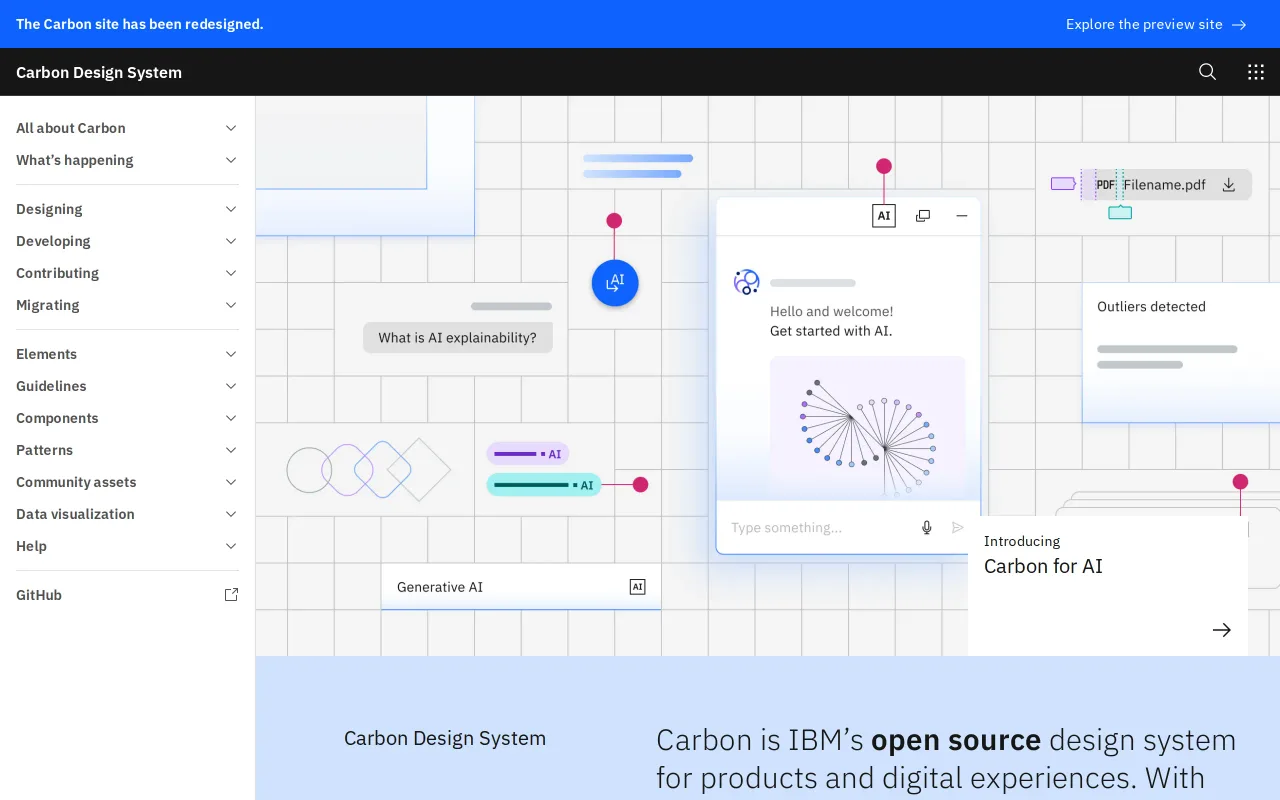The width and height of the screenshot is (1280, 800).
Task: Click the Filename.pdf file chip
Action: pos(1166,185)
